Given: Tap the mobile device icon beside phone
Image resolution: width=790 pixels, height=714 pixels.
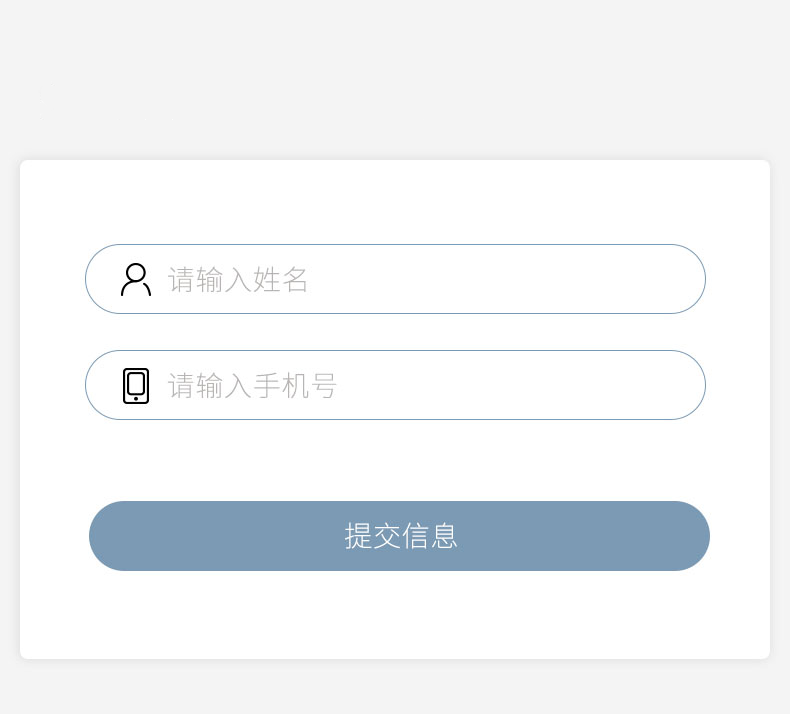Looking at the screenshot, I should (x=136, y=386).
